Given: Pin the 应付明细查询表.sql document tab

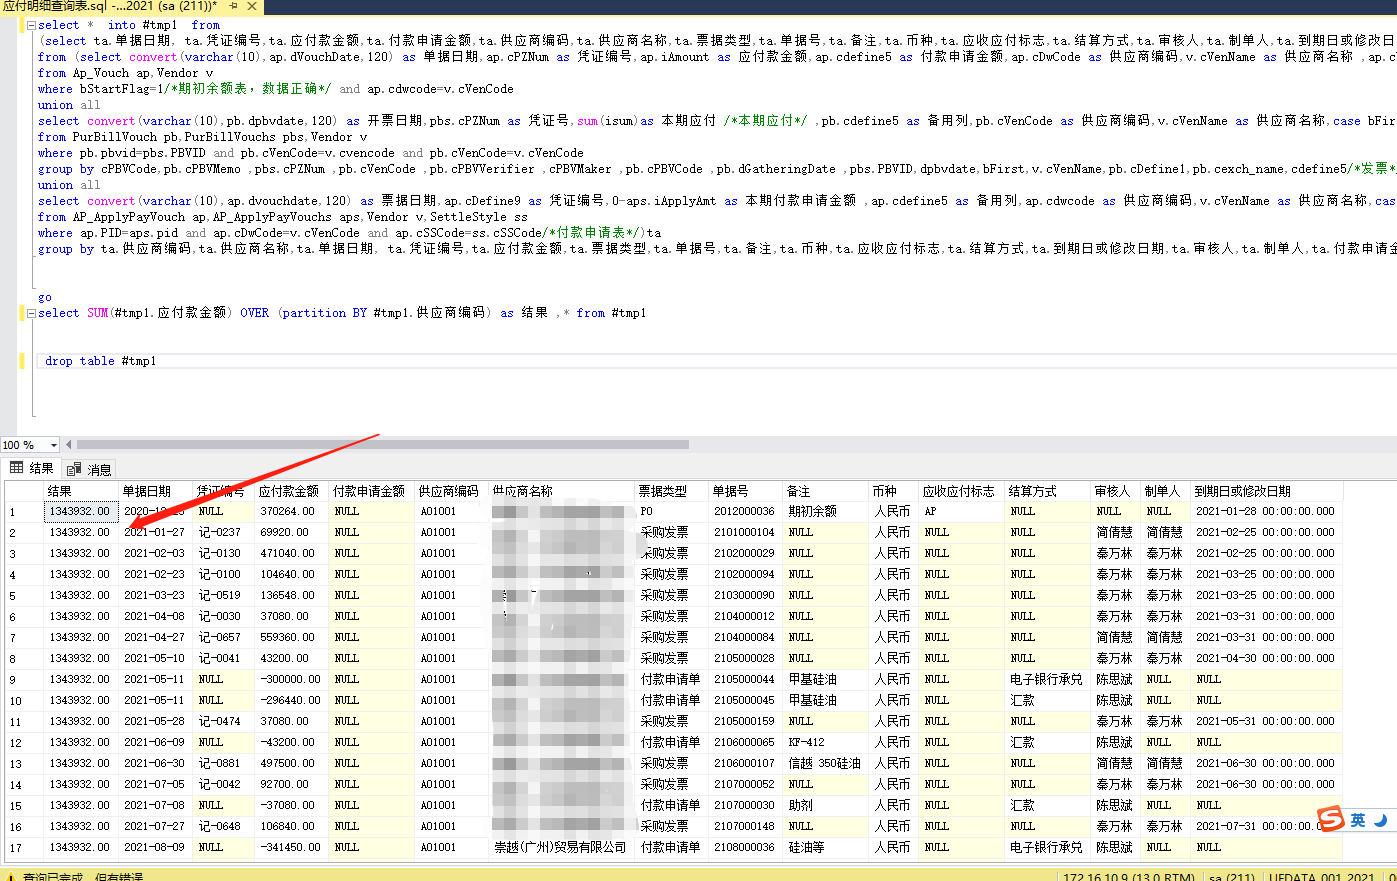Looking at the screenshot, I should click(x=234, y=6).
